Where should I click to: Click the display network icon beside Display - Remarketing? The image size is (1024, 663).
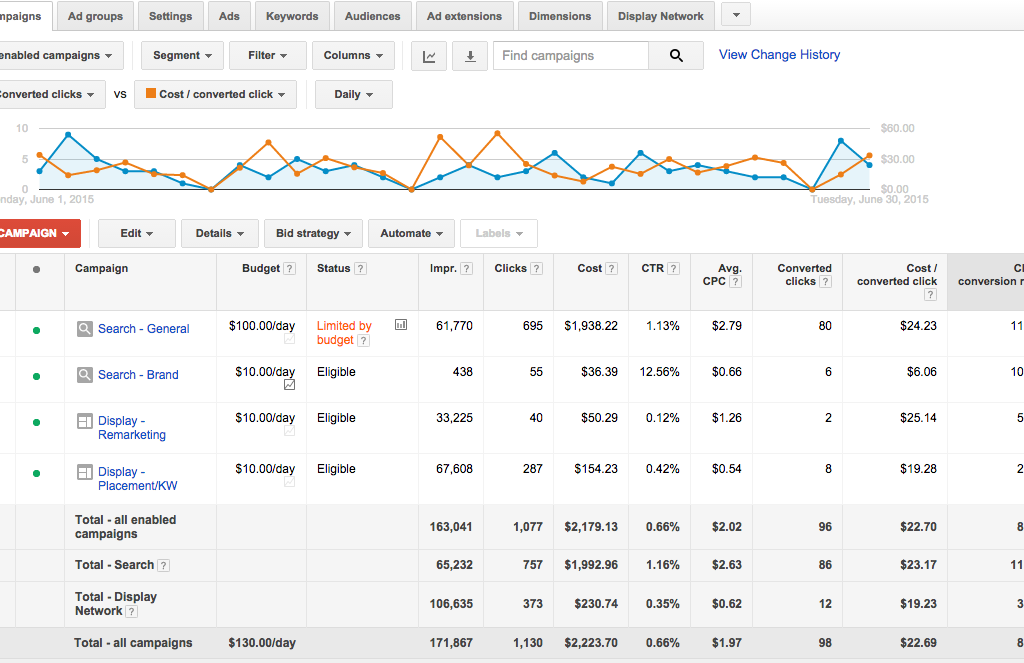(x=85, y=421)
